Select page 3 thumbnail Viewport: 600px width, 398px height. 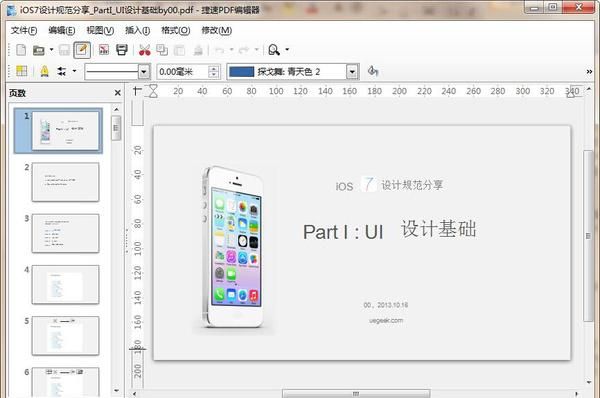point(65,233)
